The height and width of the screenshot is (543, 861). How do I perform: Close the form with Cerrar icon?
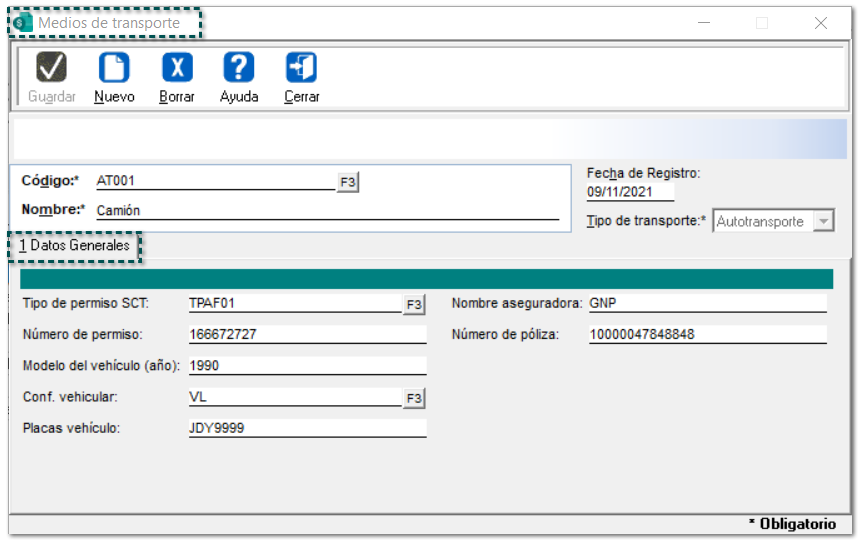click(301, 68)
